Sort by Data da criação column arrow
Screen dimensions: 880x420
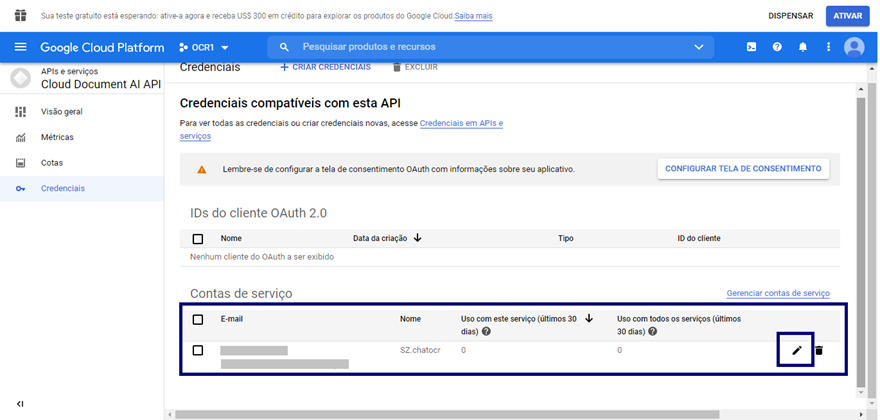click(417, 238)
